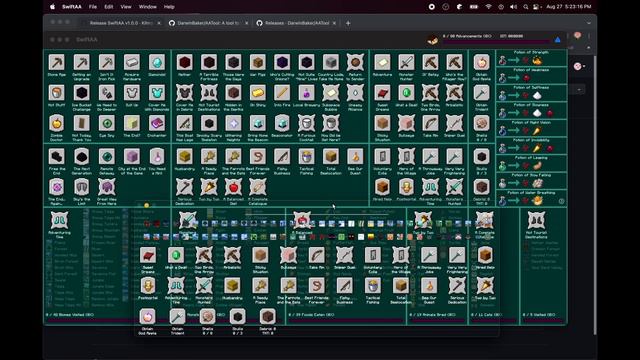Viewport: 640px width, 360px height.
Task: Select the Ice Bucket Challenge obsidian icon
Action: click(82, 93)
